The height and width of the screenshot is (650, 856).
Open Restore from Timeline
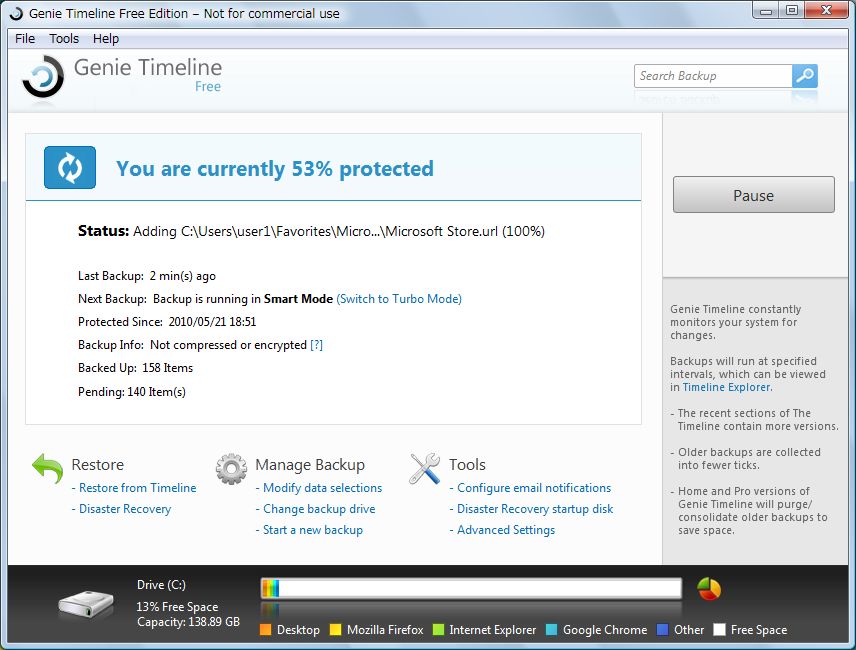pos(138,488)
